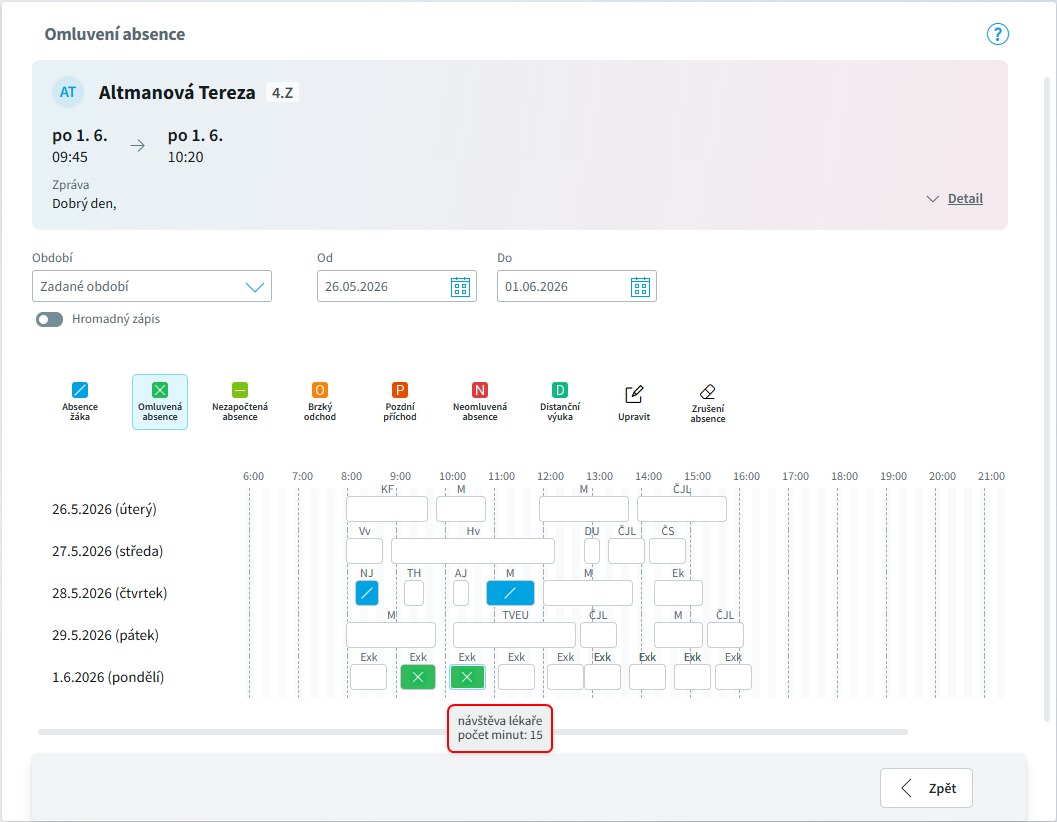
Task: Select the Omluvená absence tool
Action: (160, 402)
